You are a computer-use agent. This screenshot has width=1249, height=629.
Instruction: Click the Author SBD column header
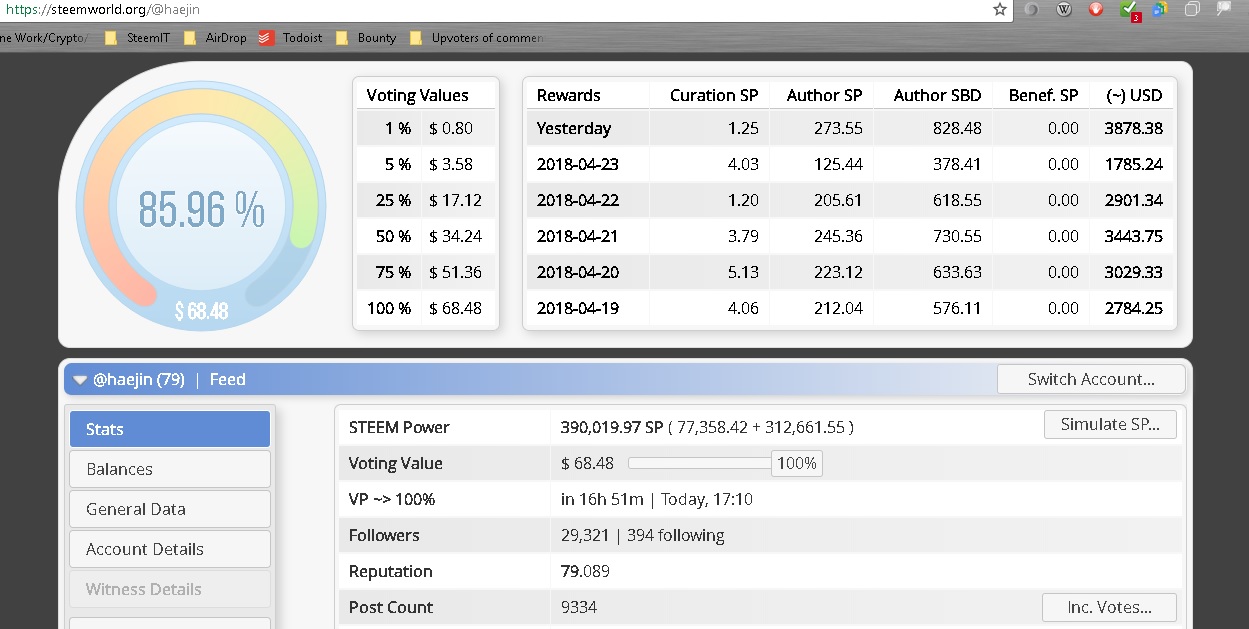(x=937, y=95)
